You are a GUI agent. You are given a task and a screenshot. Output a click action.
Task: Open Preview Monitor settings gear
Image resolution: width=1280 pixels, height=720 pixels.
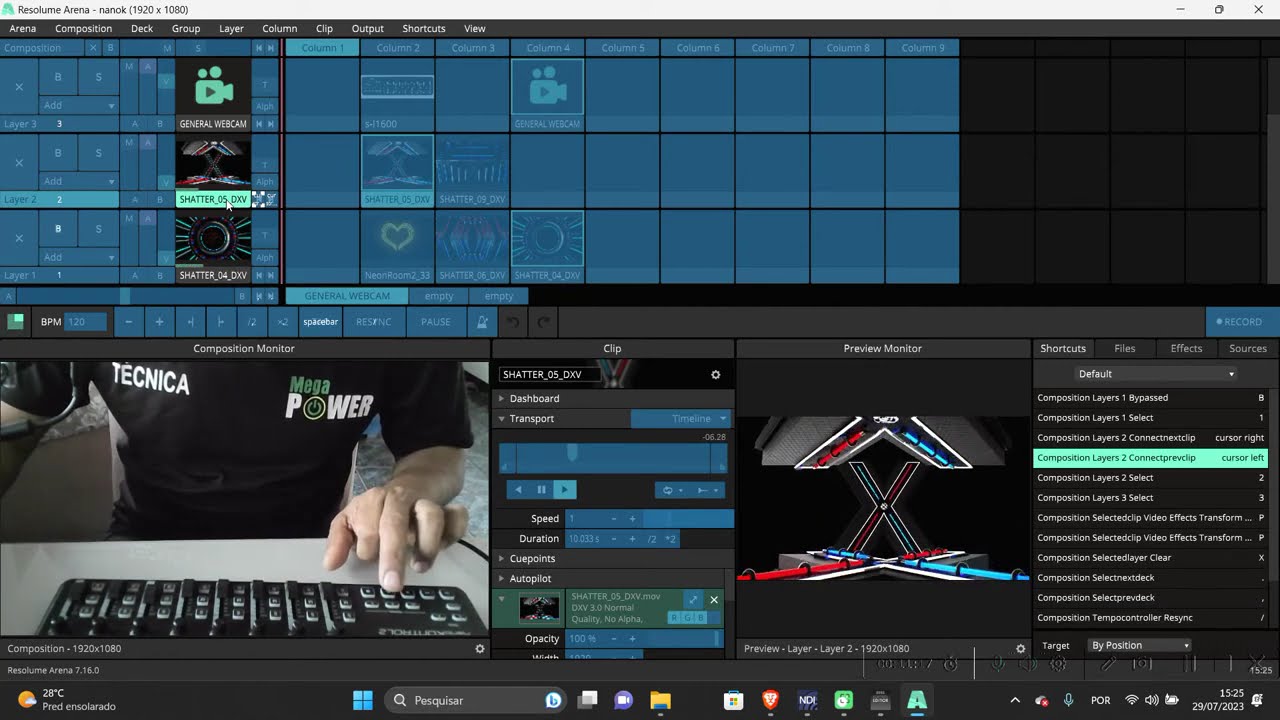pos(1020,649)
